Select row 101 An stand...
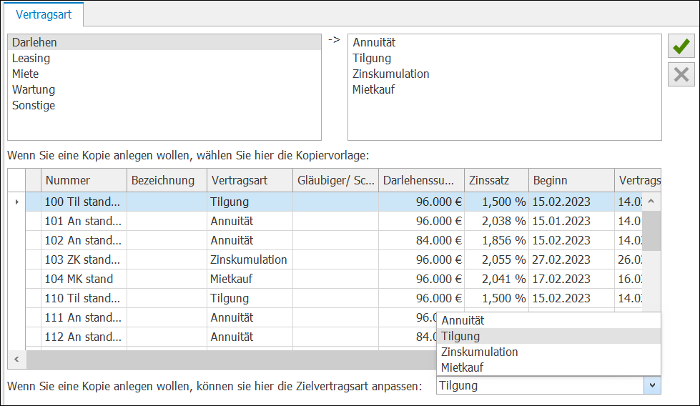700x406 pixels. tap(334, 221)
